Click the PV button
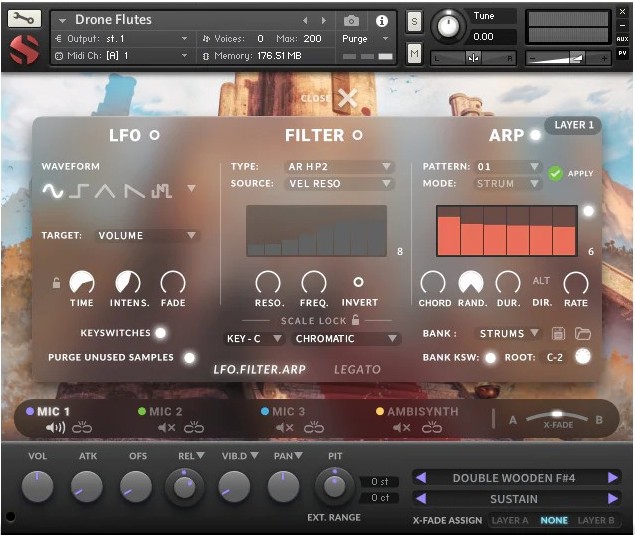This screenshot has height=535, width=635. click(x=622, y=53)
